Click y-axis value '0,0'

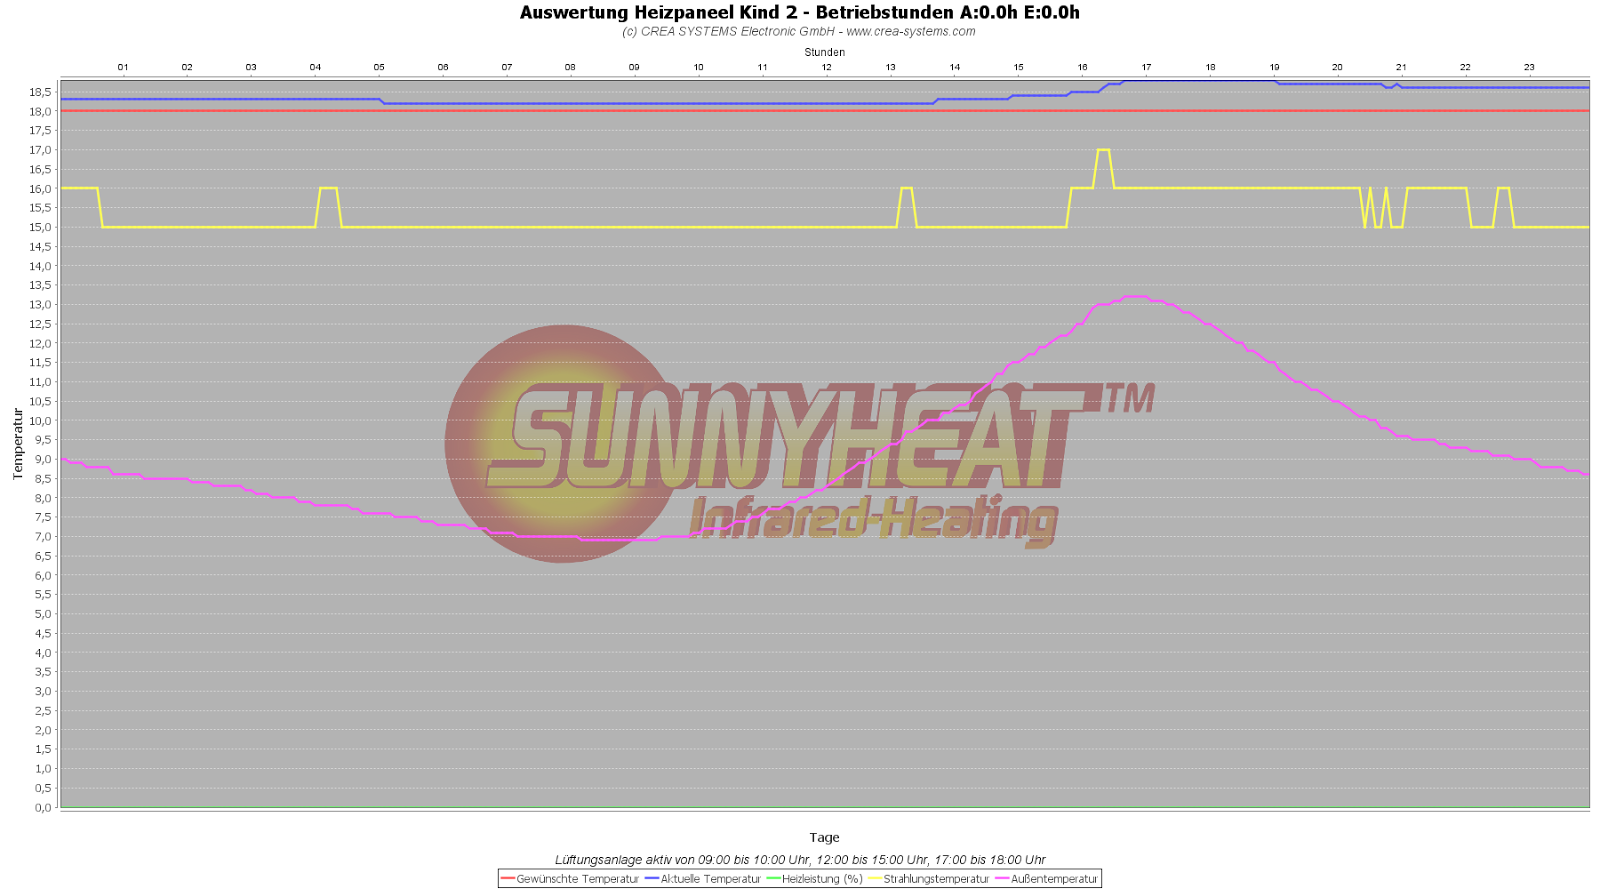43,807
